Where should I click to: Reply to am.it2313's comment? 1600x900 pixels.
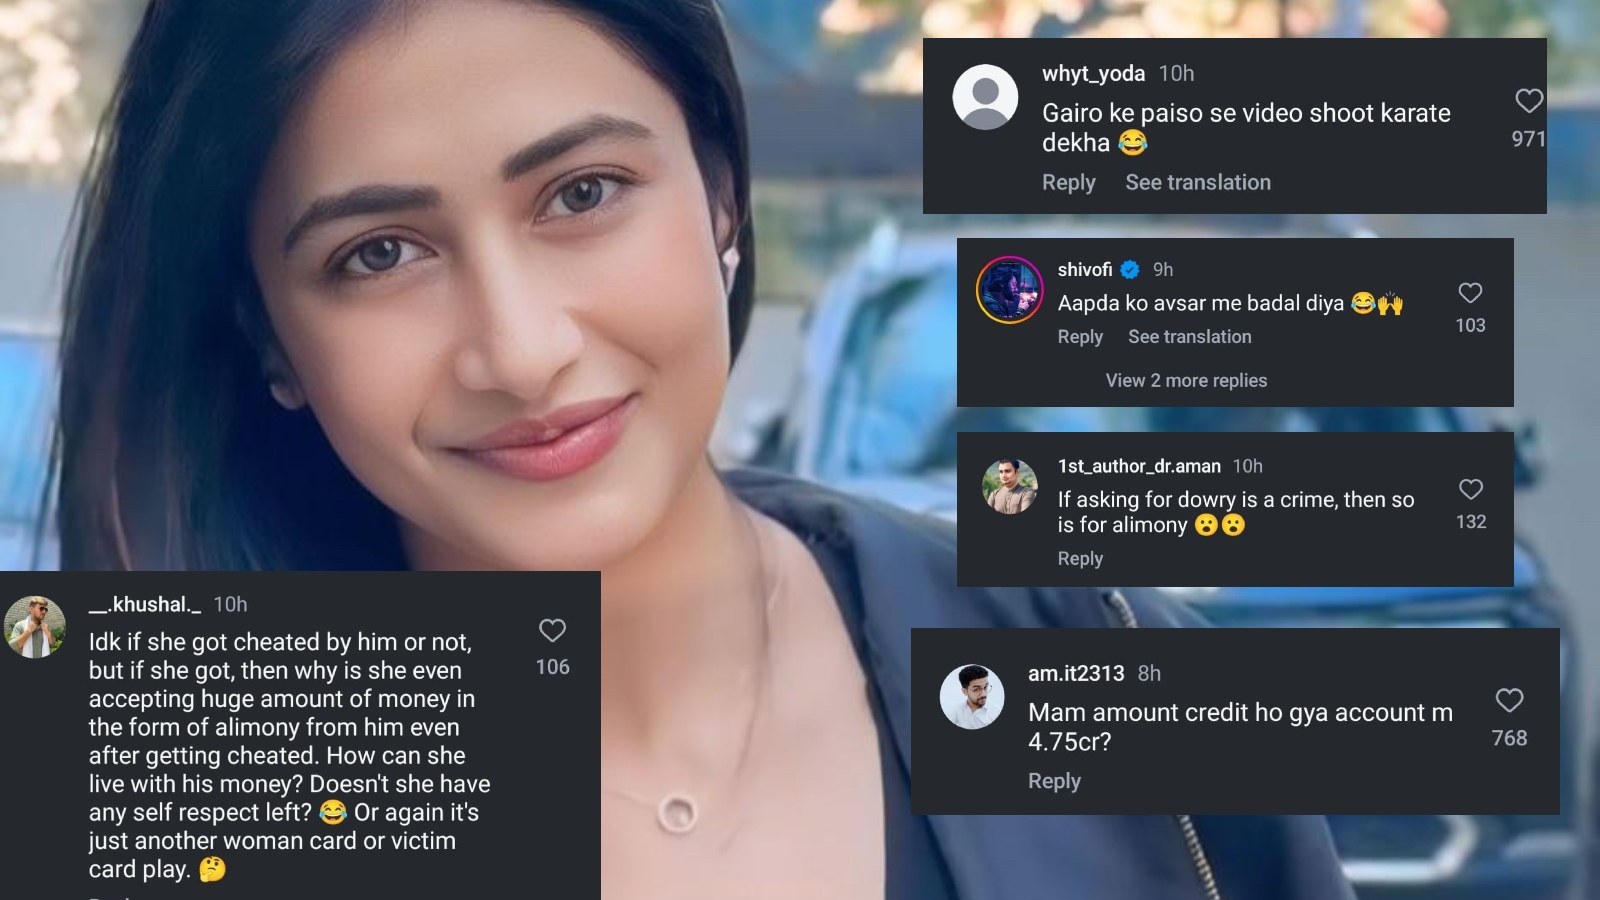pos(1054,781)
